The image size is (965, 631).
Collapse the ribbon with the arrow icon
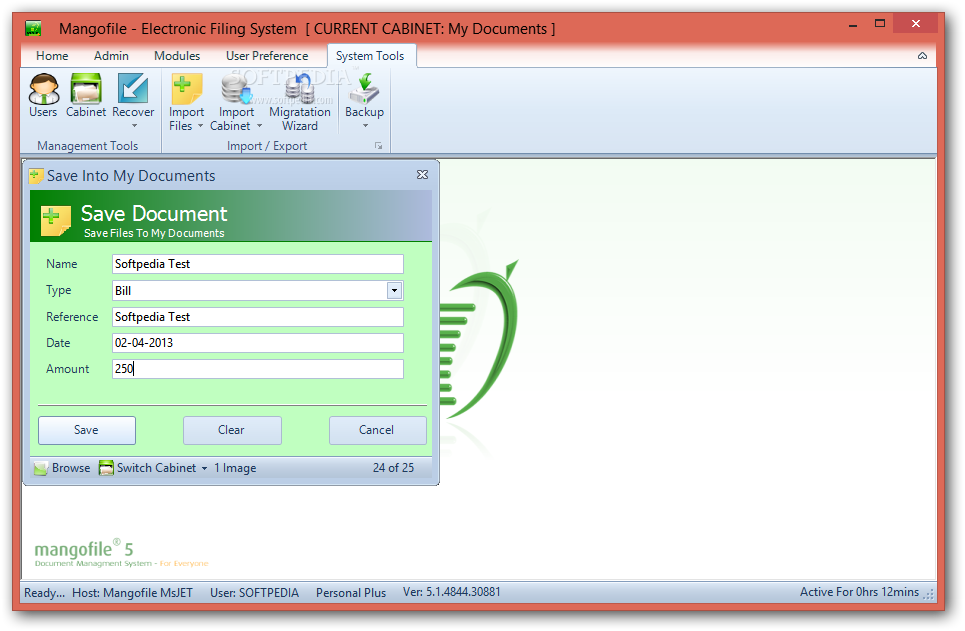[922, 56]
